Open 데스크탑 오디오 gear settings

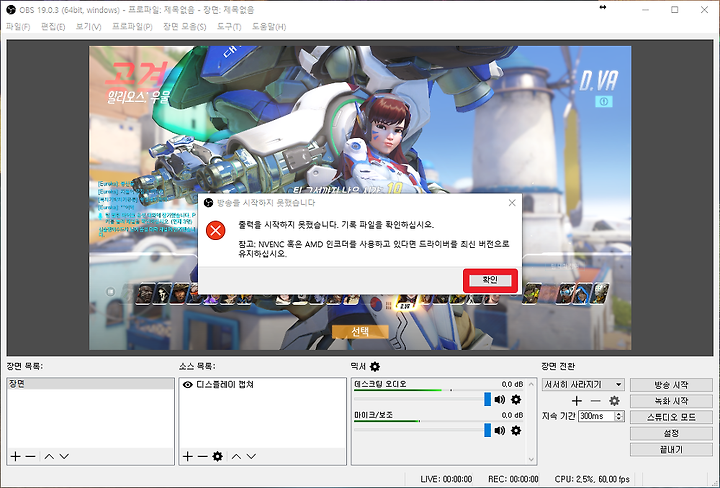[x=516, y=399]
